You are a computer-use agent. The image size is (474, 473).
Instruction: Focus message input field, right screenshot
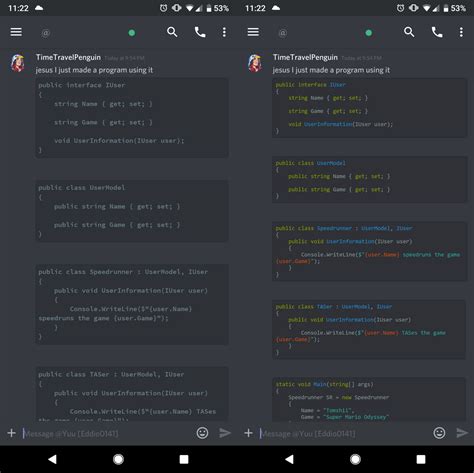(344, 433)
